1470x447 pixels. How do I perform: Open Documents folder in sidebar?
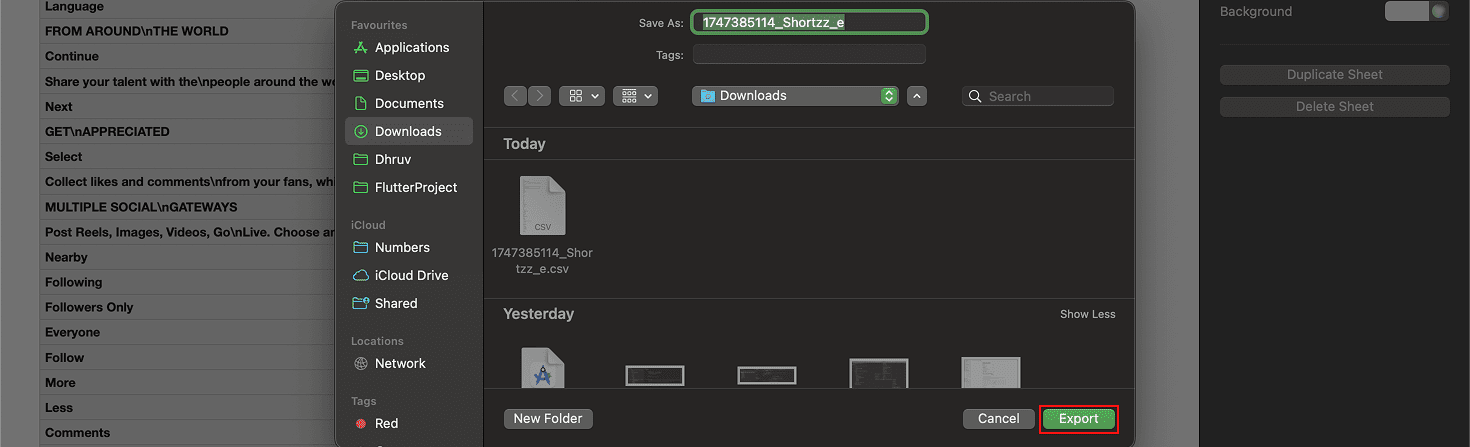point(409,103)
